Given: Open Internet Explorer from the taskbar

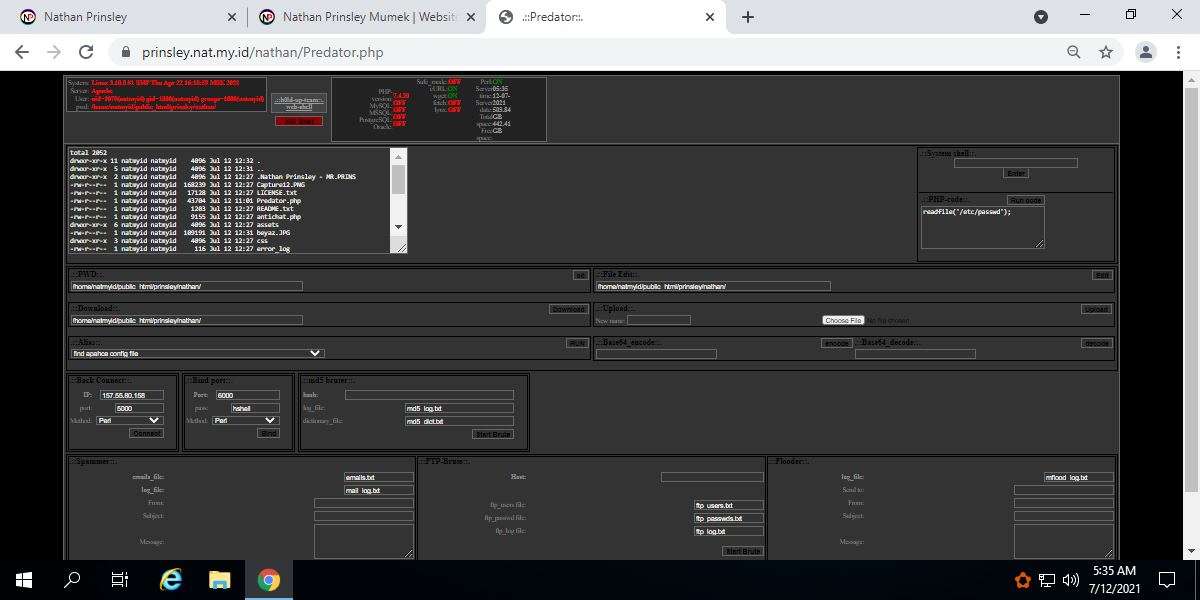Looking at the screenshot, I should point(171,579).
